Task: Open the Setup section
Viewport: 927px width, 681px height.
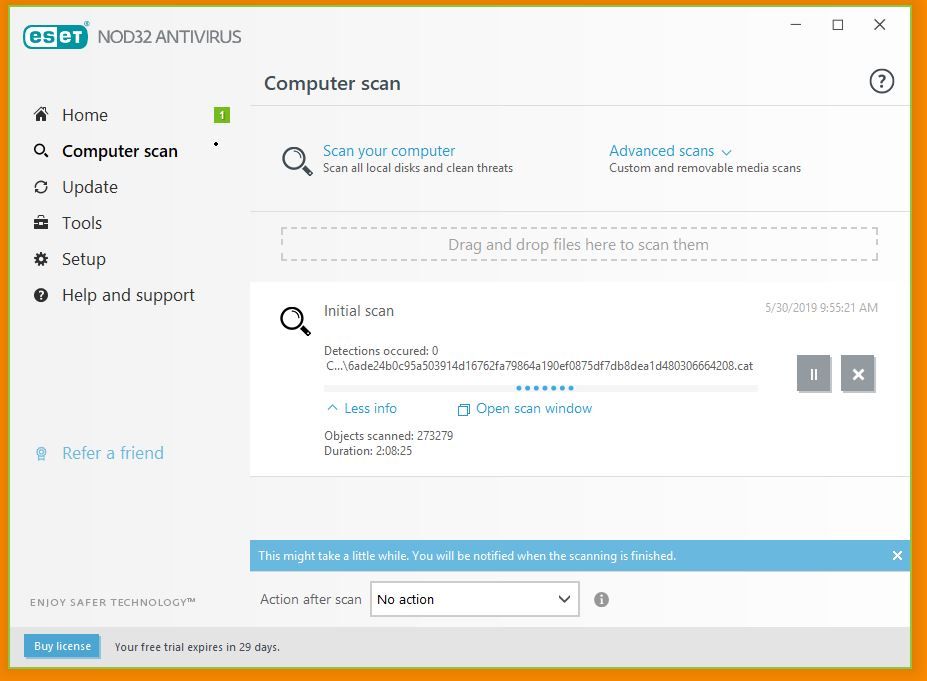Action: pos(83,260)
